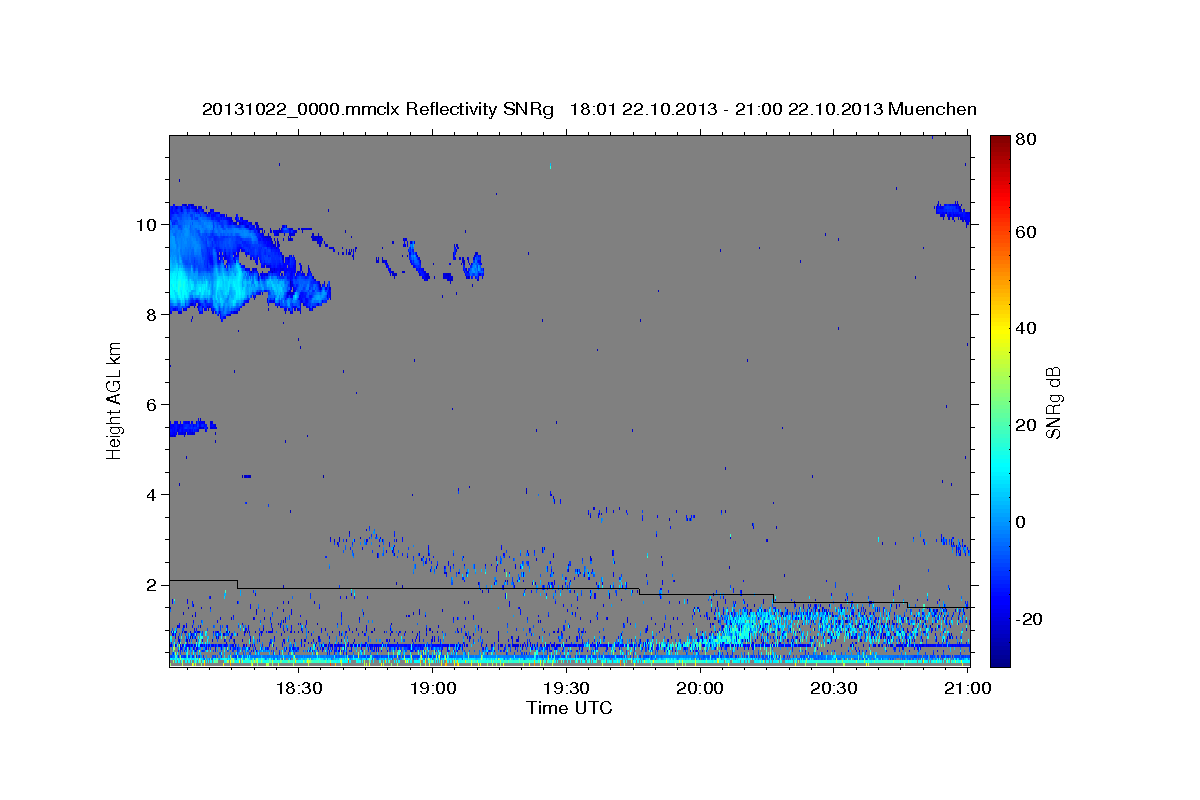Click the 19:30 time tick label
The height and width of the screenshot is (800, 1200).
(566, 689)
